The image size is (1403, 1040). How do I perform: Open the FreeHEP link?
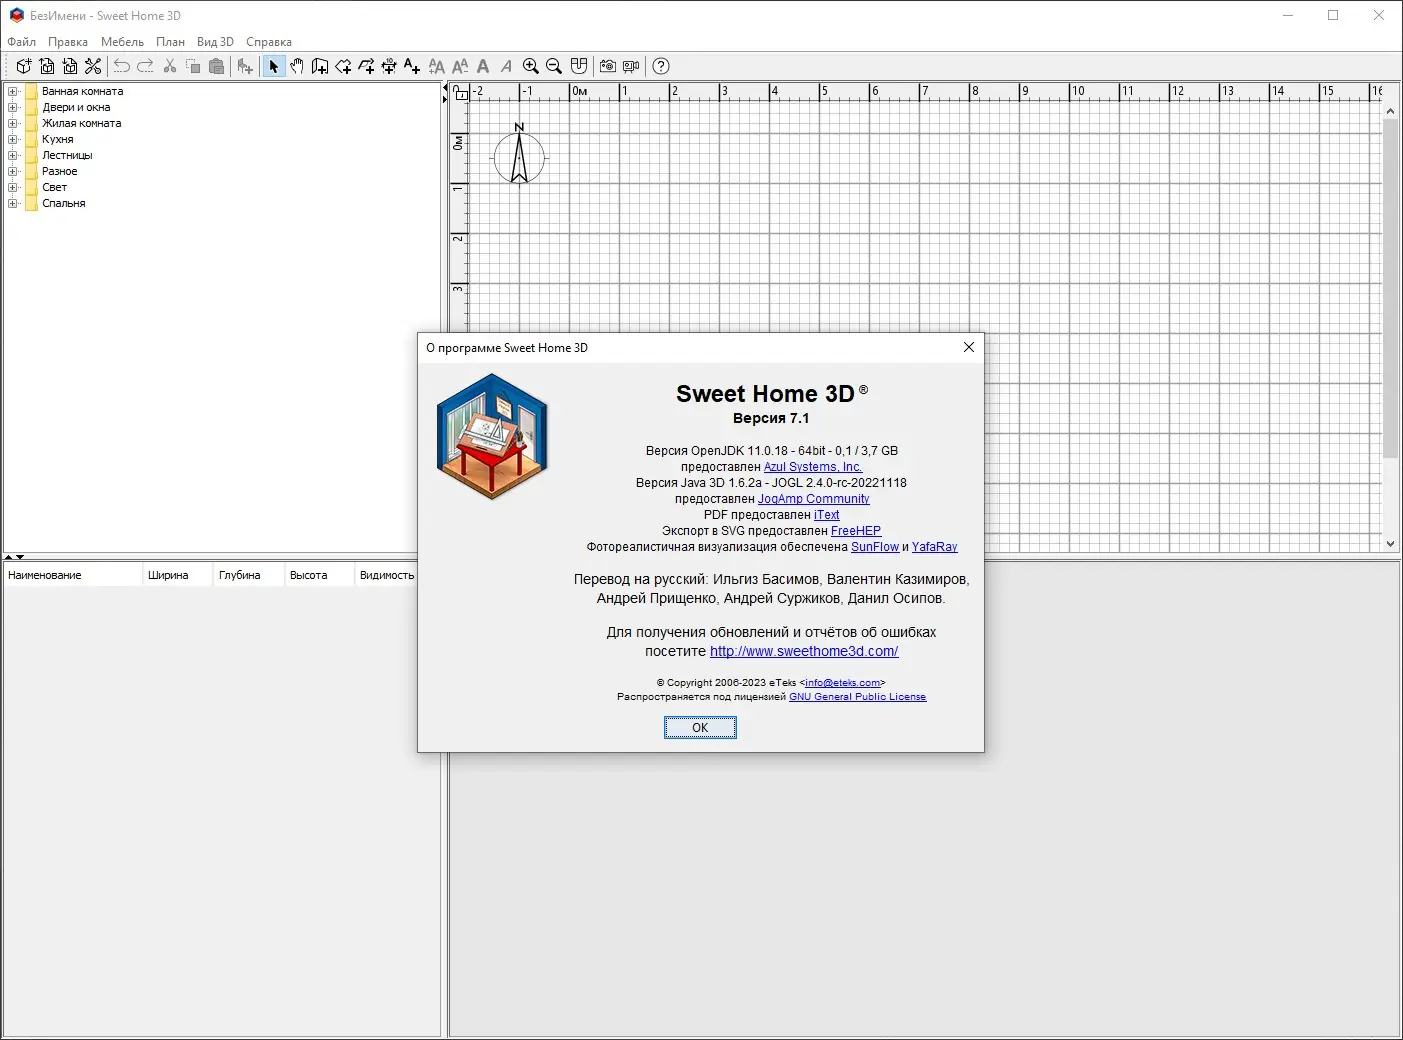[x=856, y=531]
